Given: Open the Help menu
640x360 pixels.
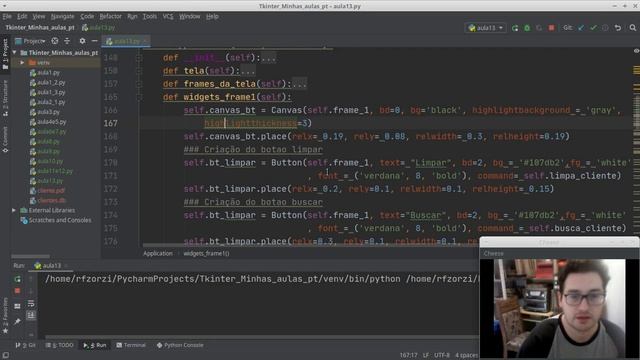Looking at the screenshot, I should [212, 16].
